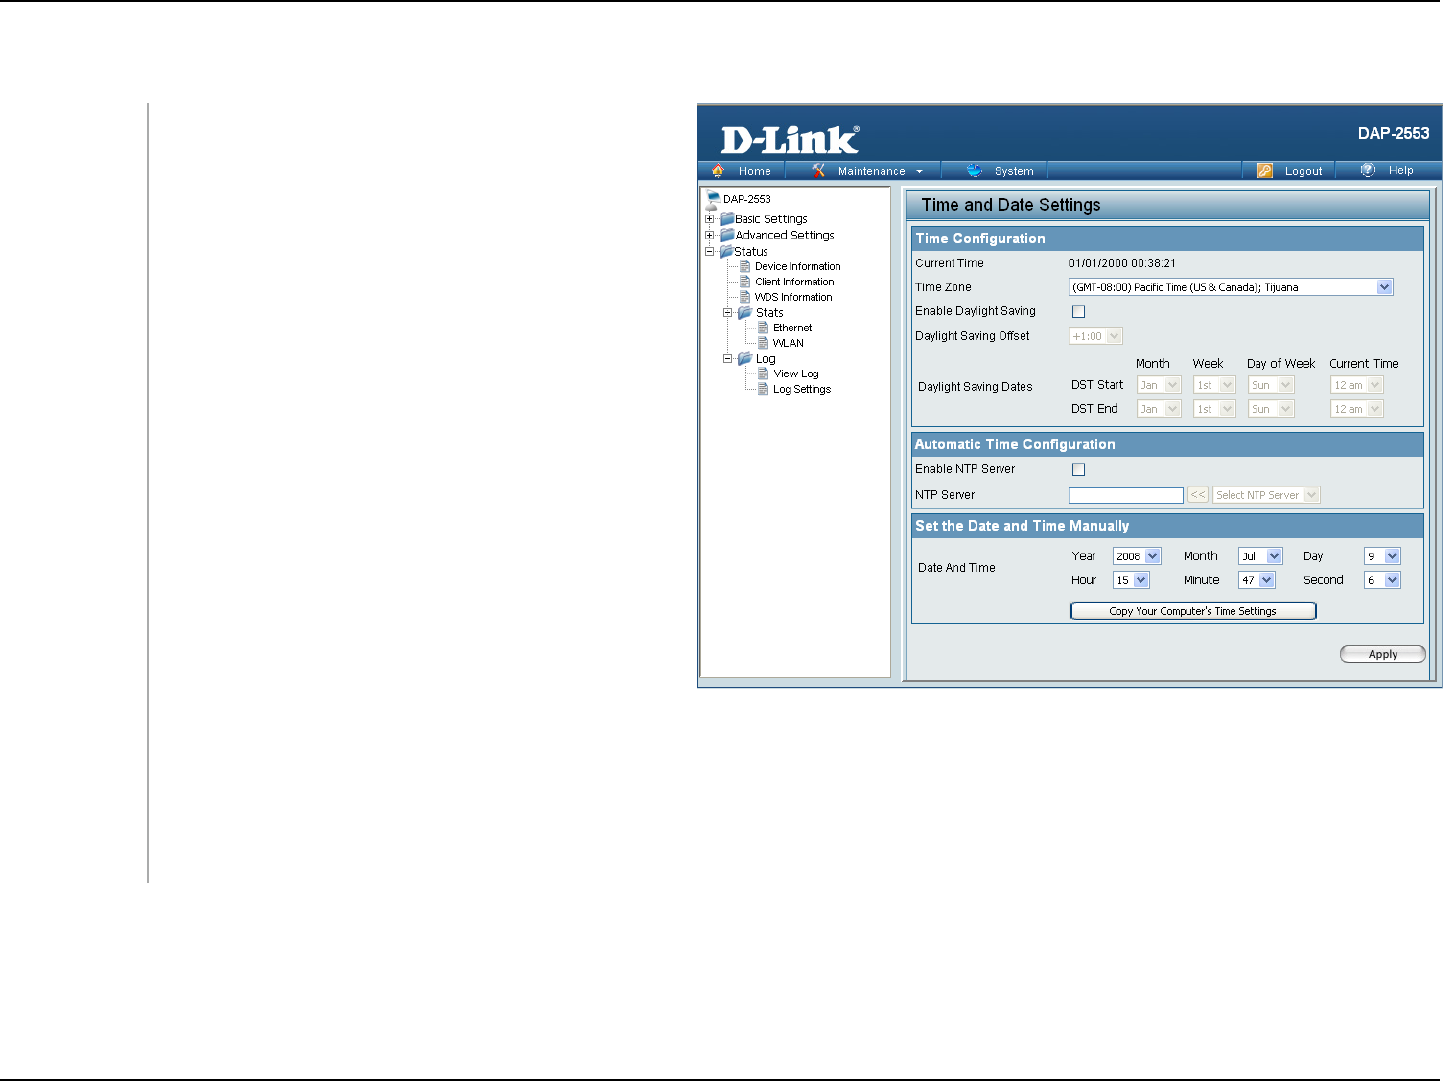Open the Second dropdown showing 6

coord(1383,580)
